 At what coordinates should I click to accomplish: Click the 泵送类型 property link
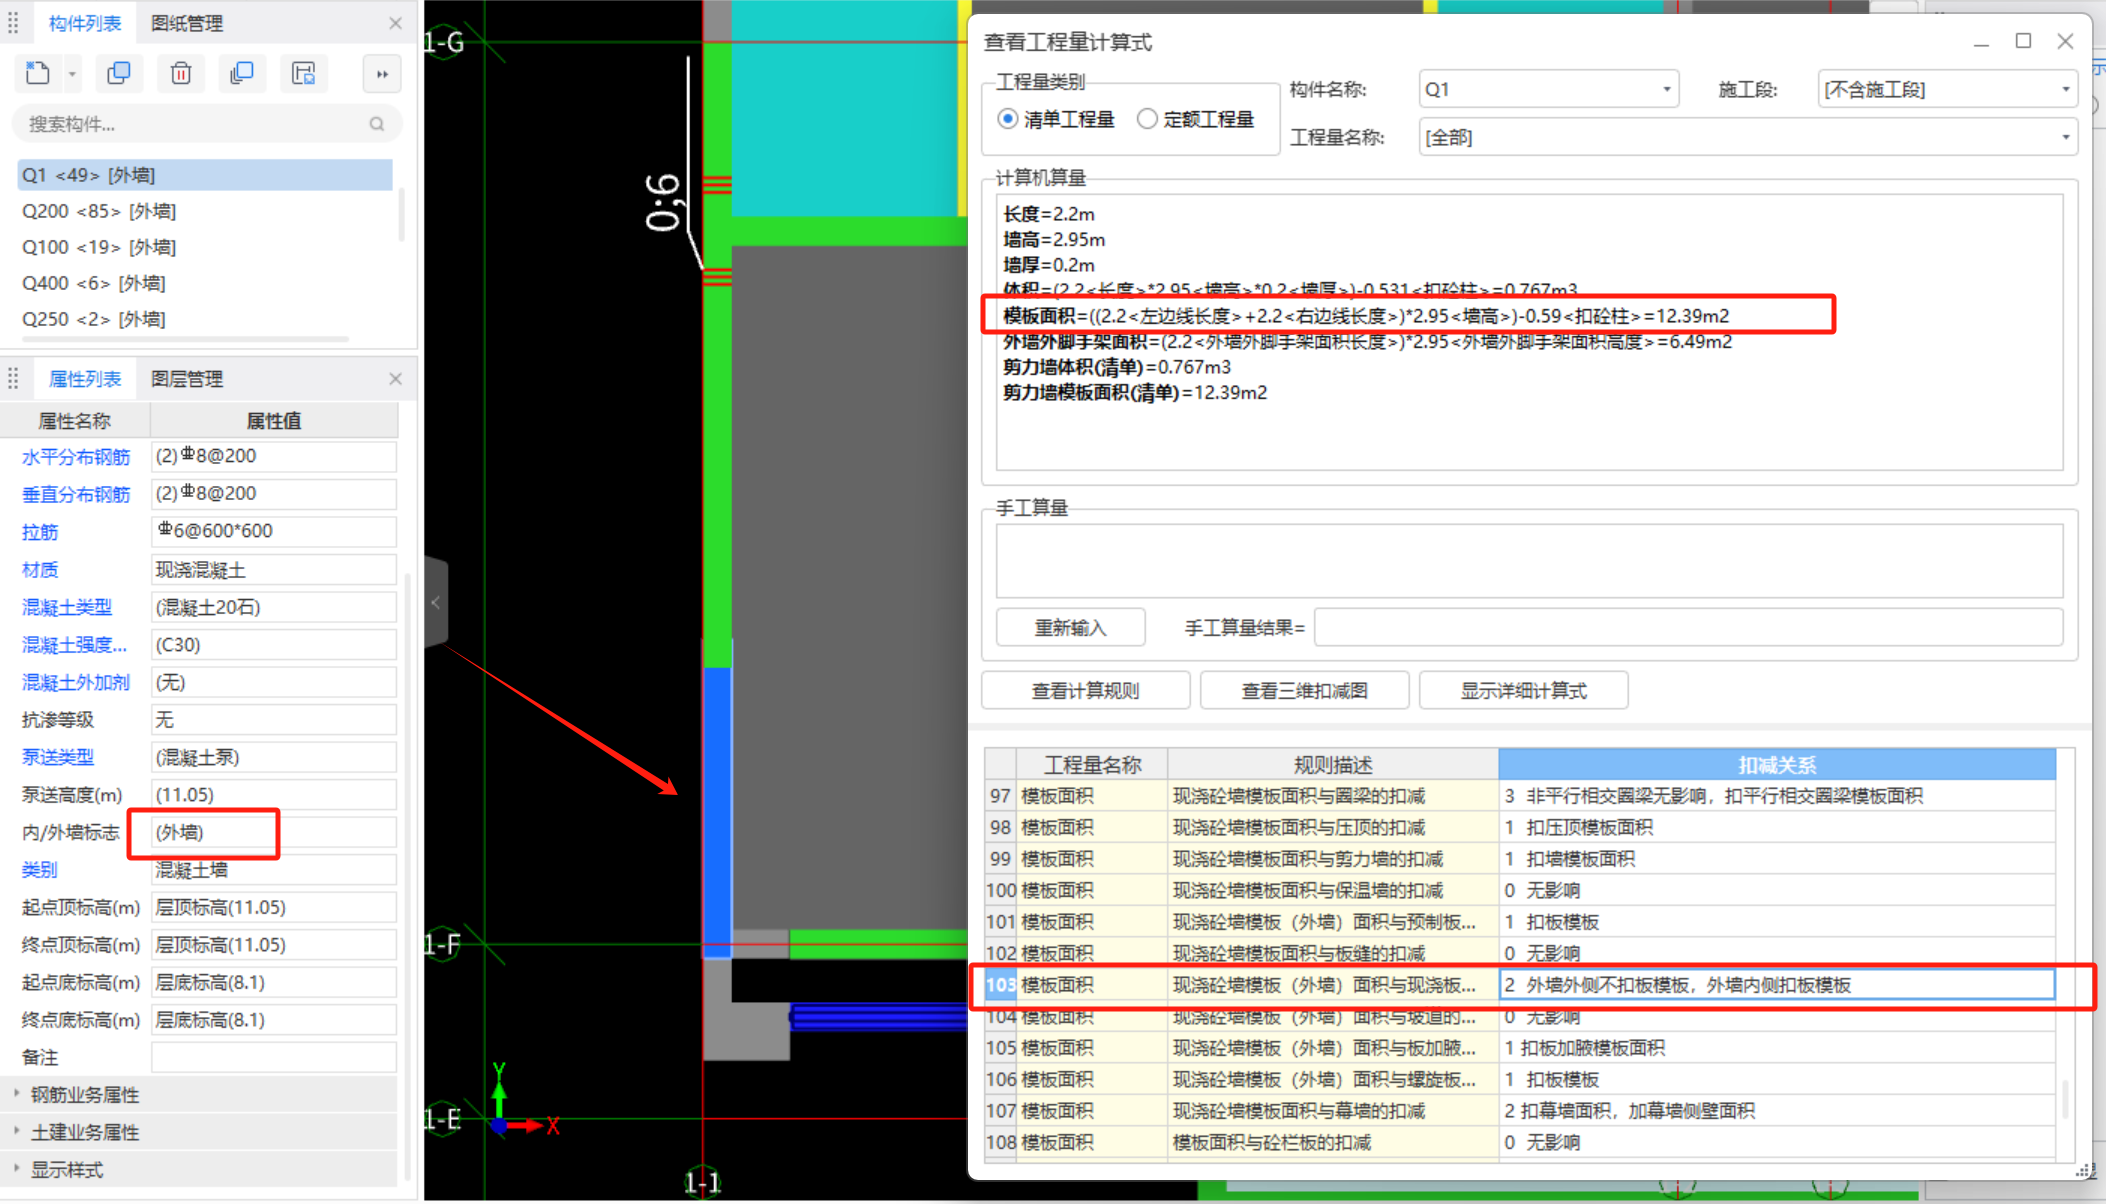pos(58,757)
